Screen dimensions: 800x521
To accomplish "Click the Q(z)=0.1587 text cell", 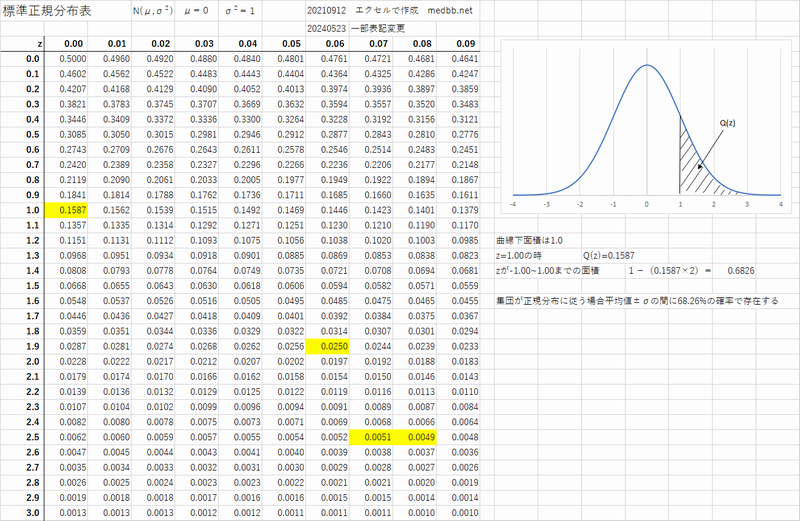I will click(612, 255).
